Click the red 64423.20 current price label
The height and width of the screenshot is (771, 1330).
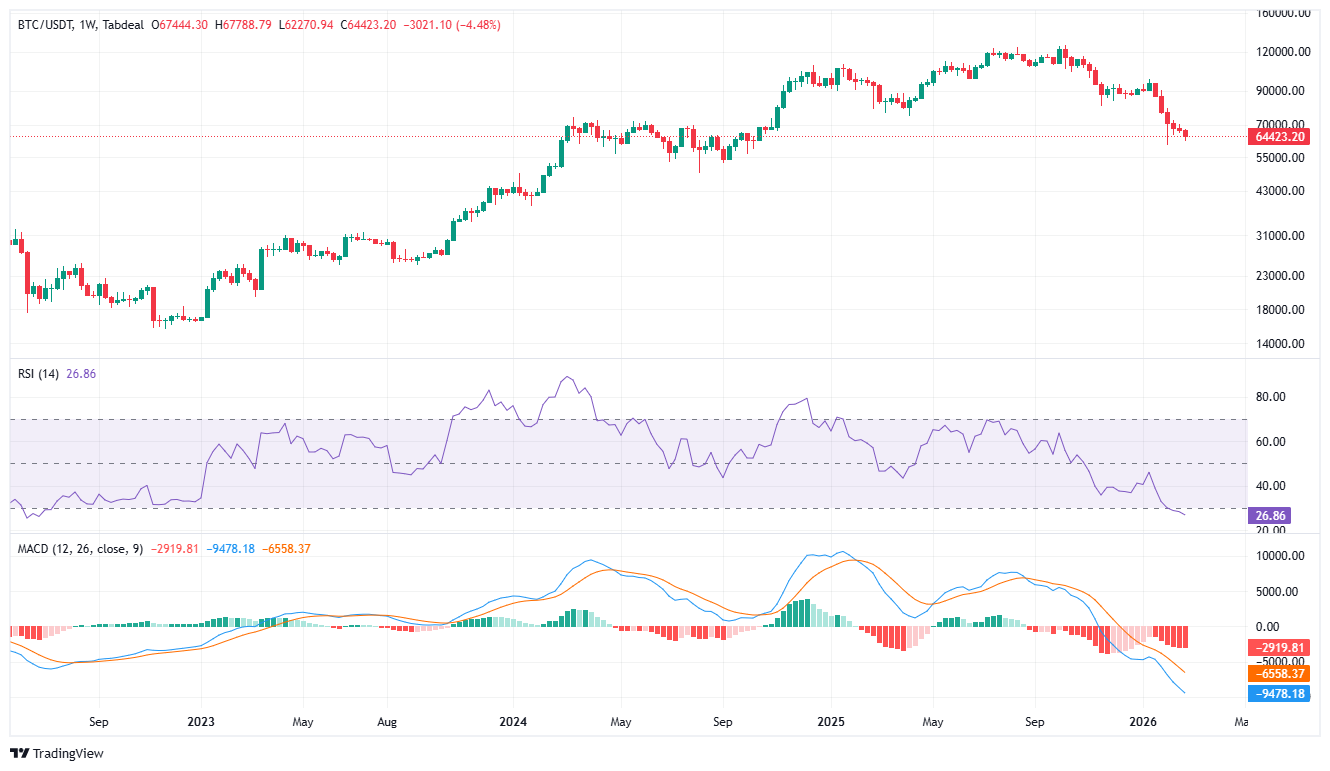[1279, 136]
